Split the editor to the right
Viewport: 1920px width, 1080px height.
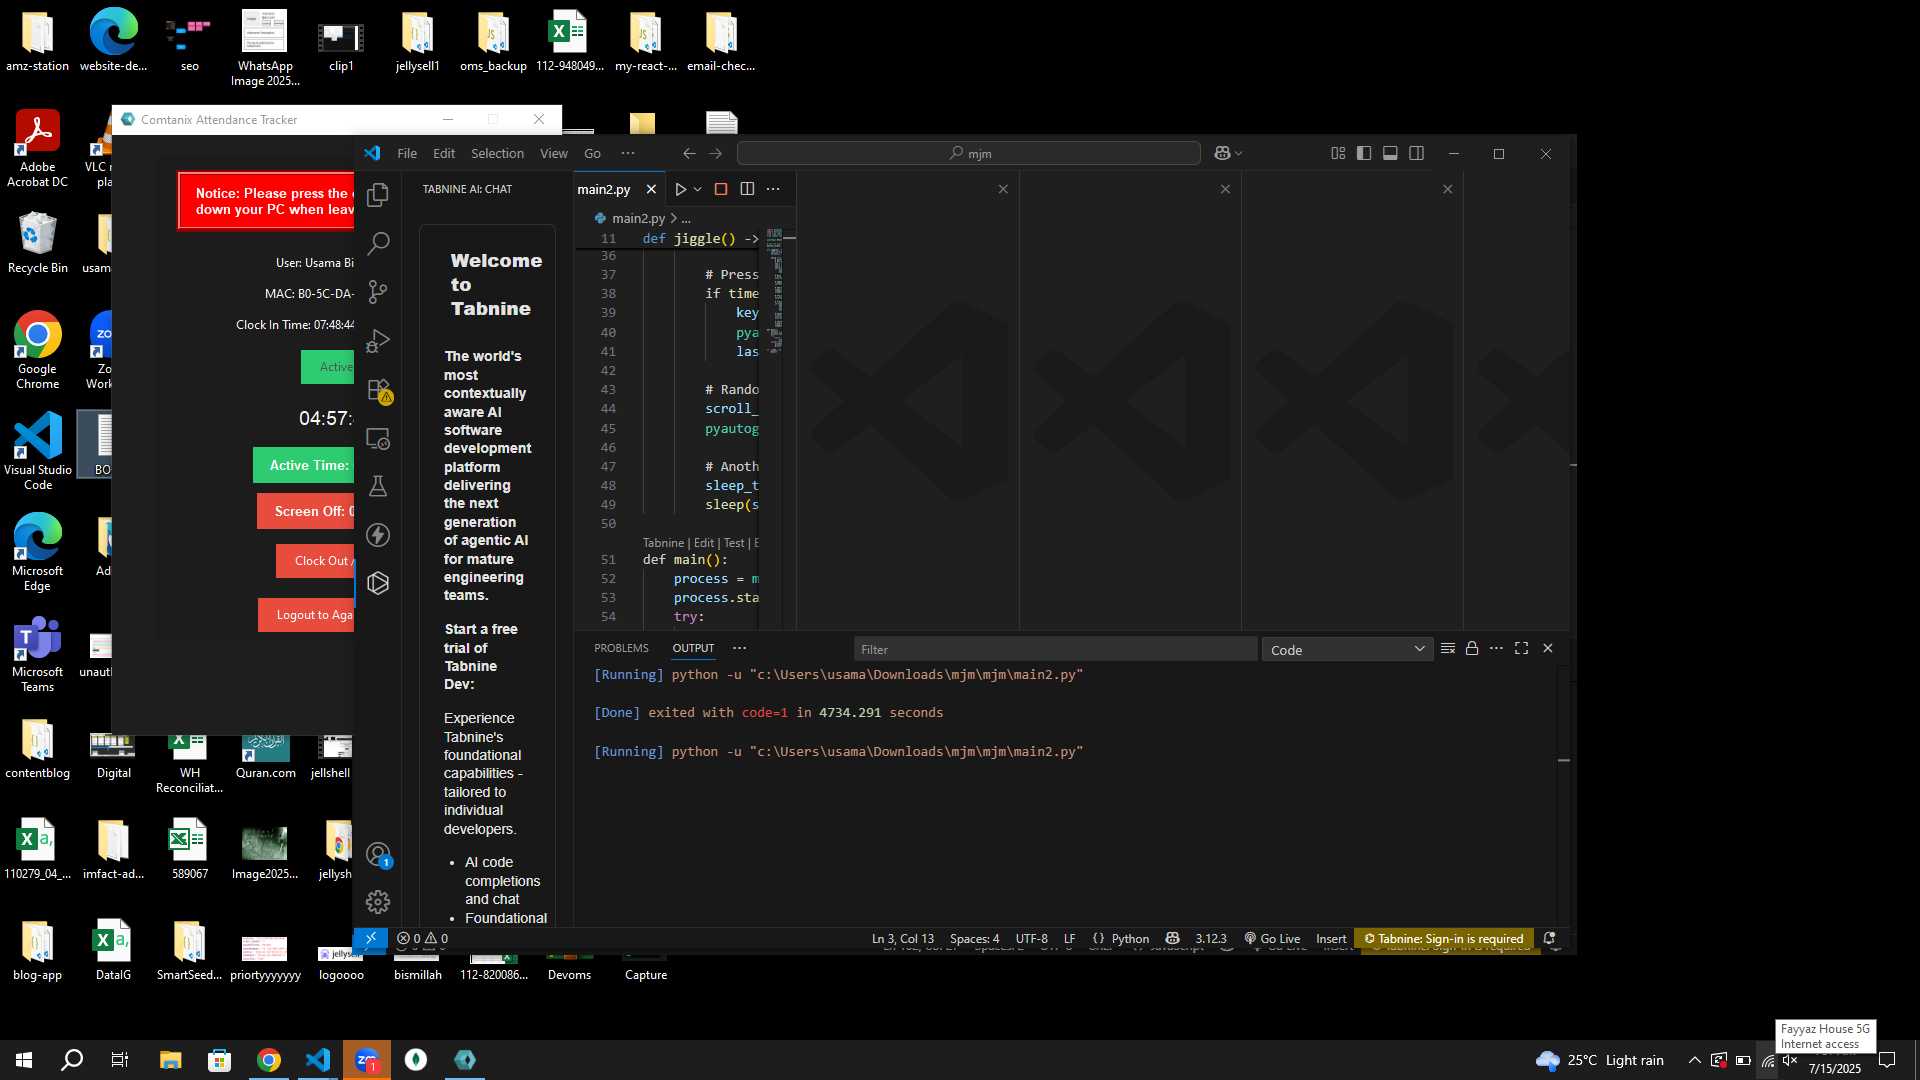point(747,189)
